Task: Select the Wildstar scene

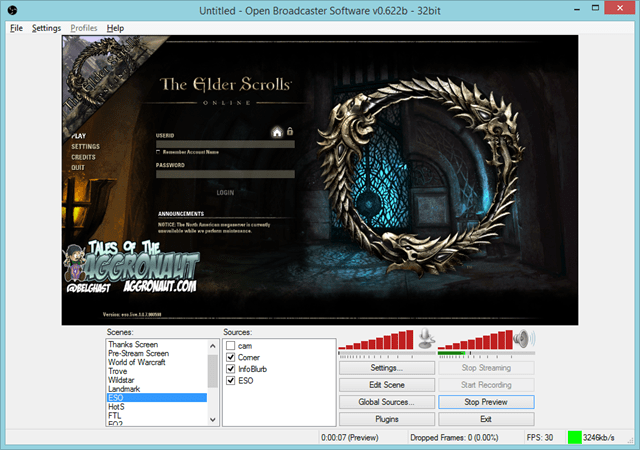Action: point(157,380)
